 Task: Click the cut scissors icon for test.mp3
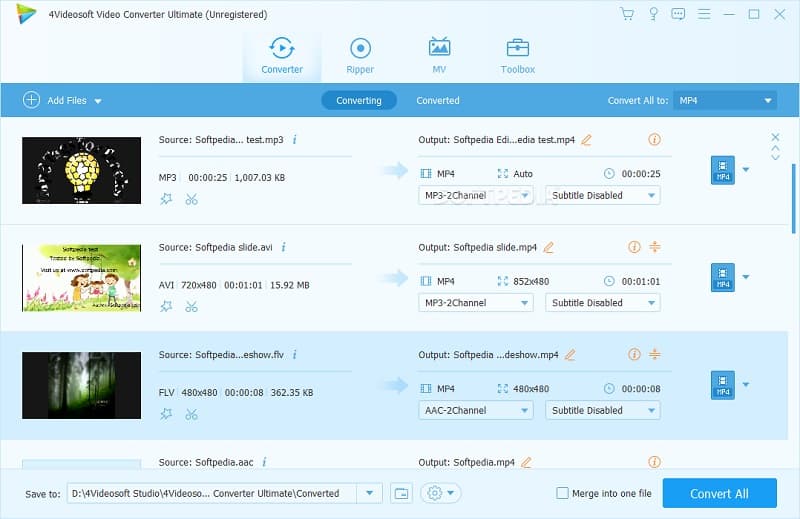pos(191,199)
